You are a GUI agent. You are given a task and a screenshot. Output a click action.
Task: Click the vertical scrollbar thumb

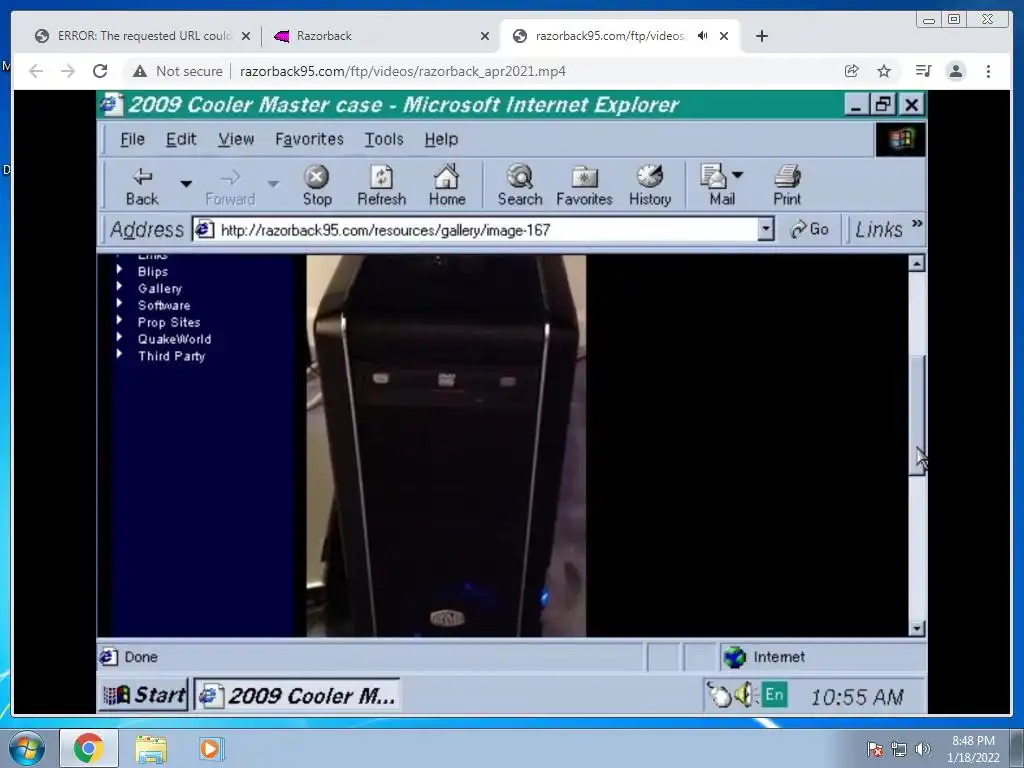click(917, 416)
